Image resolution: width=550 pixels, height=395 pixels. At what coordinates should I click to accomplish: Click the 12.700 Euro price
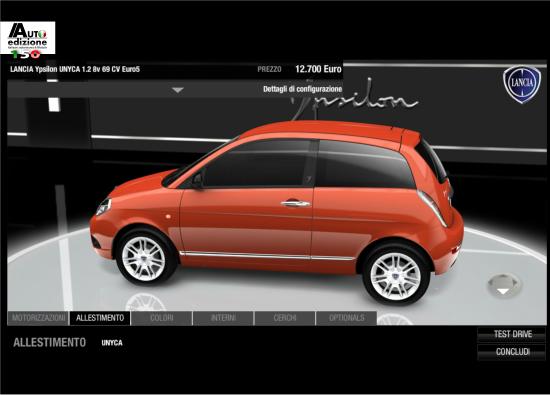(x=318, y=69)
